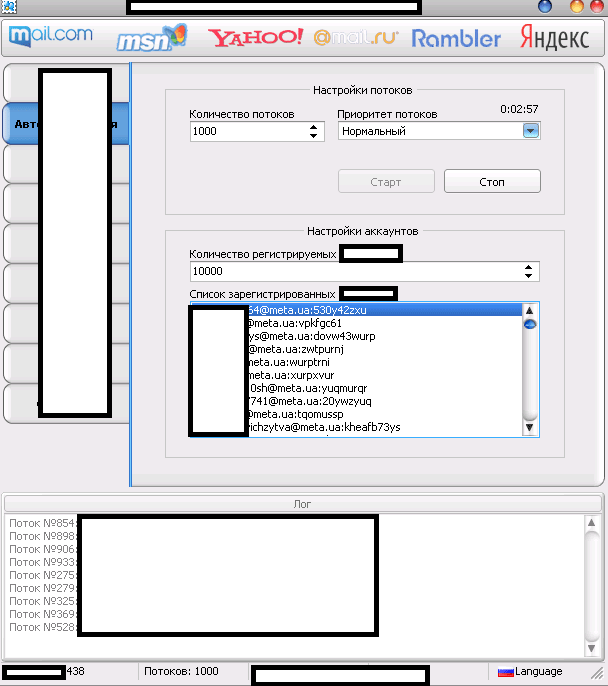Image resolution: width=608 pixels, height=686 pixels.
Task: Click log scrollbar down arrow
Action: coord(591,648)
